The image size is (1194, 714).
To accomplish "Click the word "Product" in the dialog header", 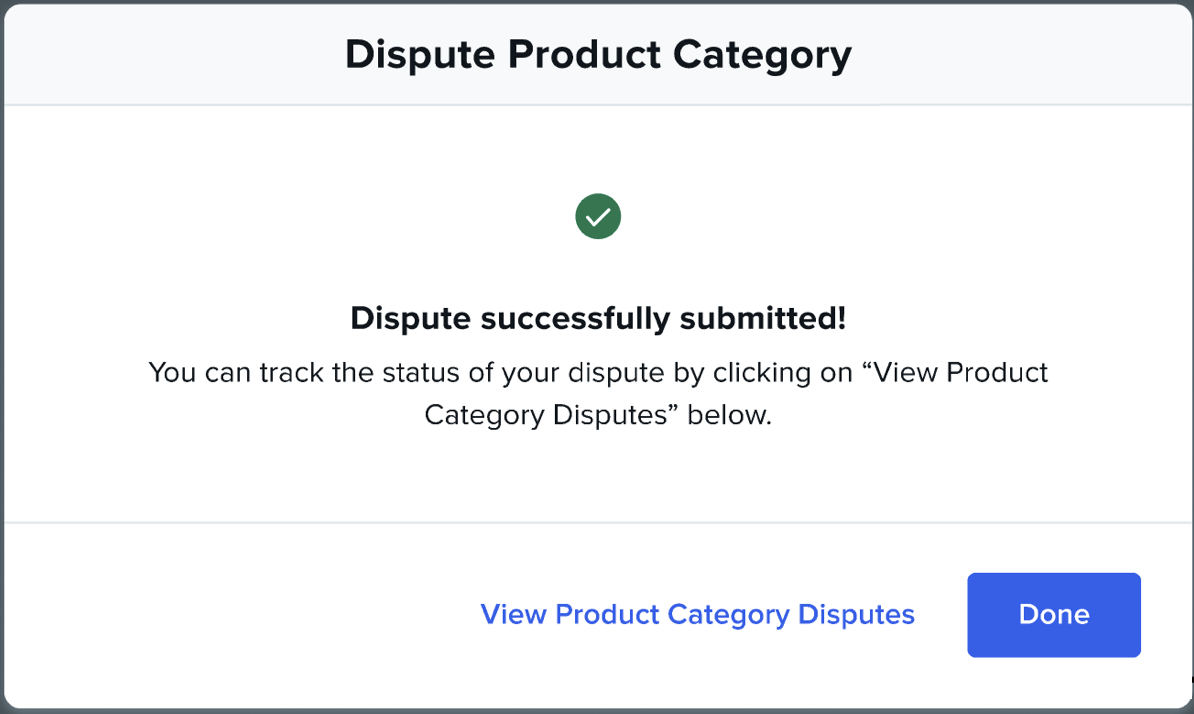I will coord(584,55).
